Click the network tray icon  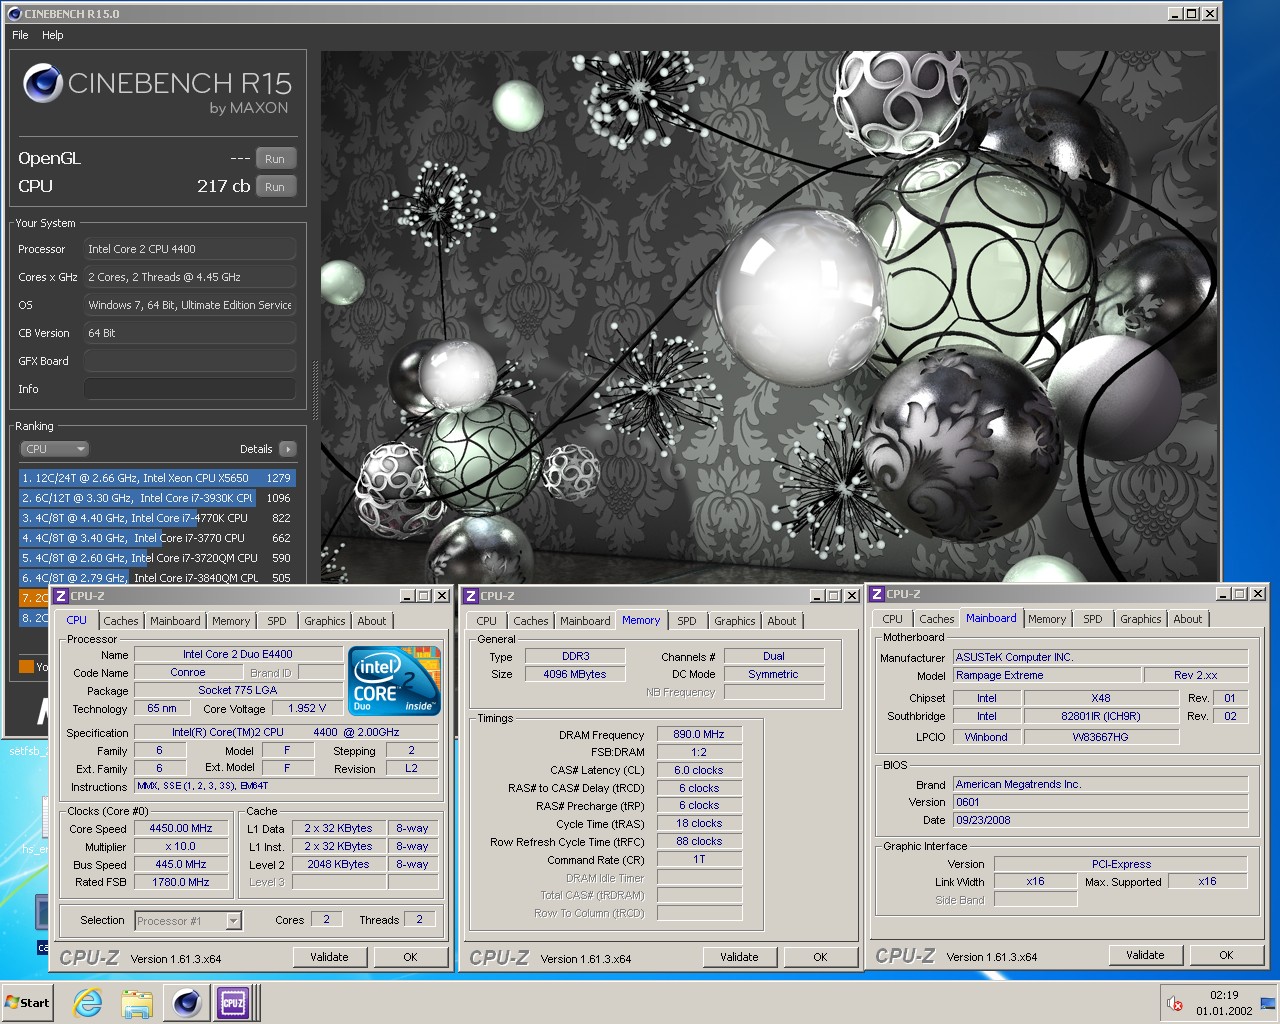point(1268,1003)
